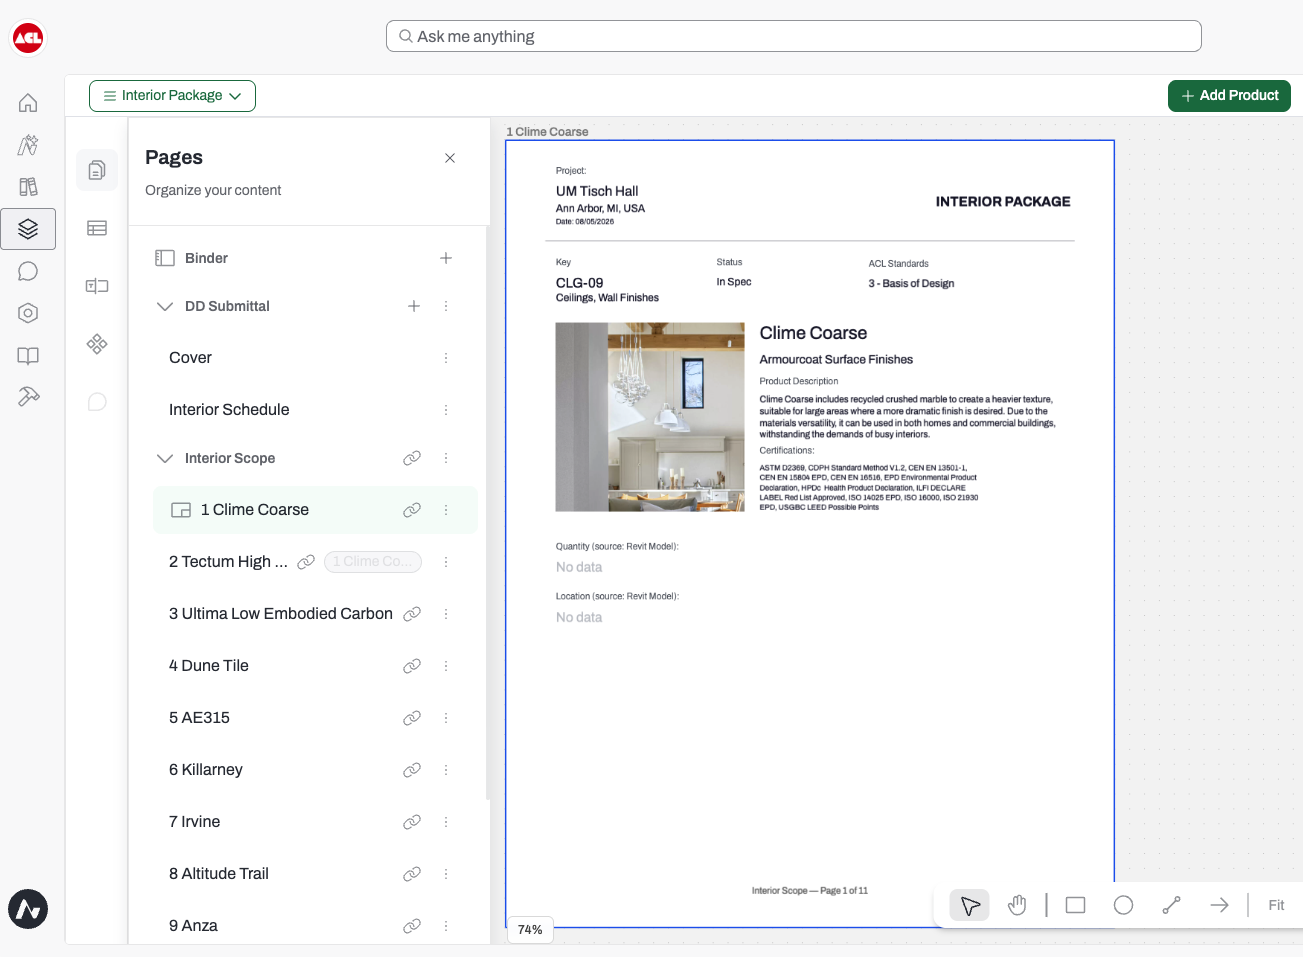Click the Clime Coarse product image

(x=650, y=417)
